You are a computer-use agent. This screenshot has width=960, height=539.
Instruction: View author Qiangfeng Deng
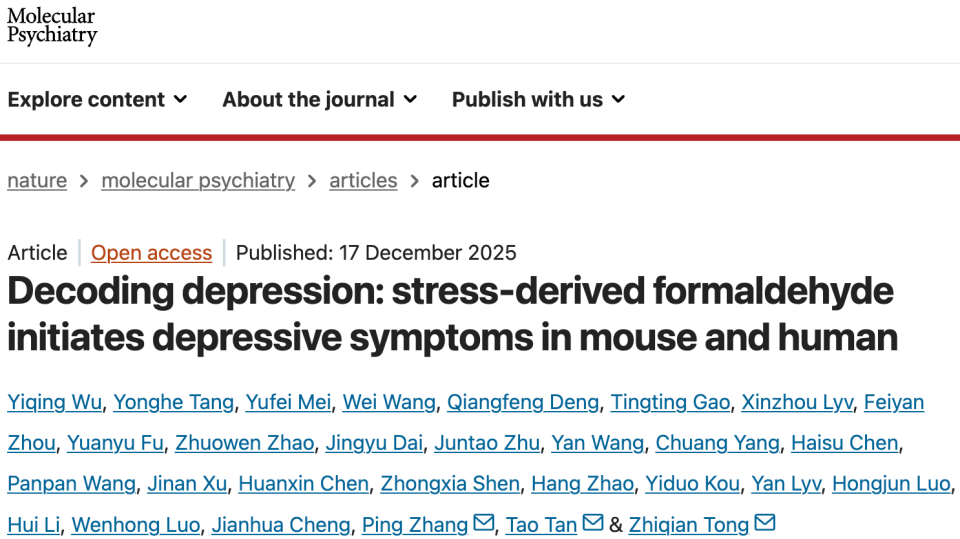coord(522,402)
